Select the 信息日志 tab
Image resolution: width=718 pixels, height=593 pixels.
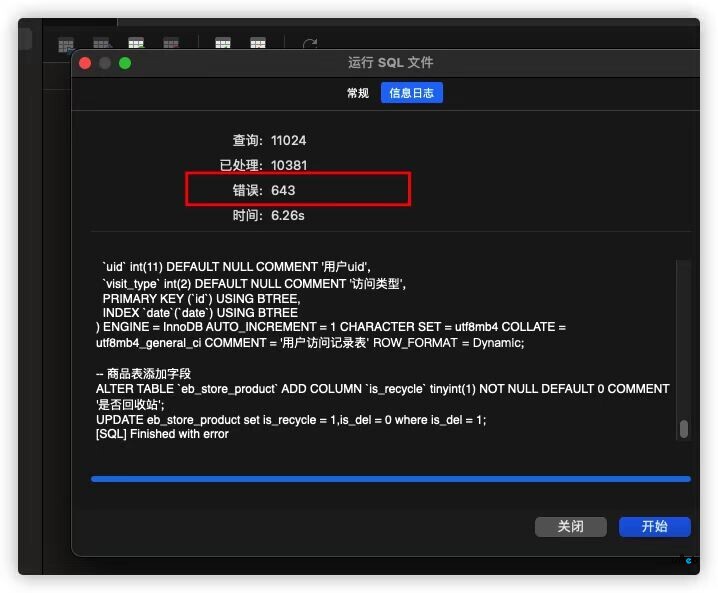[x=411, y=93]
